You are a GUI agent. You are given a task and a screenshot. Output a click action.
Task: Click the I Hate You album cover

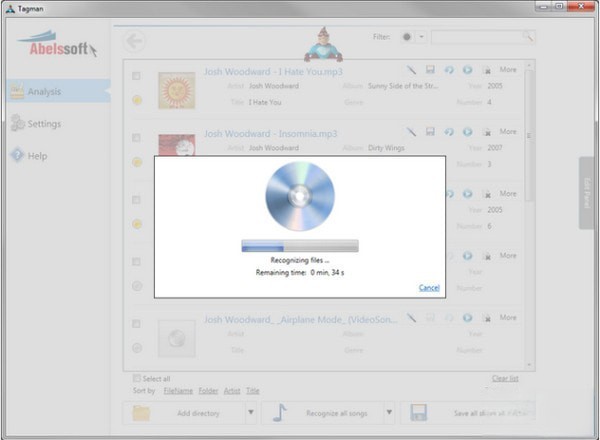pos(177,90)
